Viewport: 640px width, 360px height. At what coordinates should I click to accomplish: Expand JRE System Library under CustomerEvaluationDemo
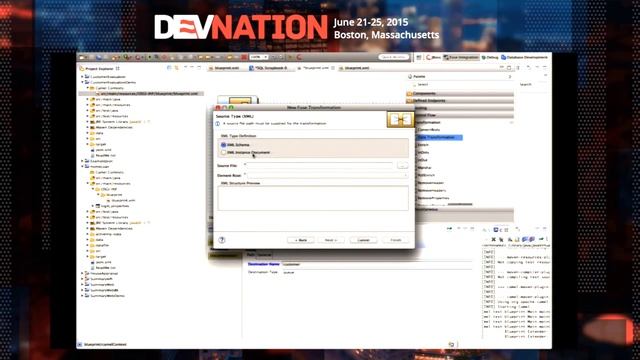[87, 122]
